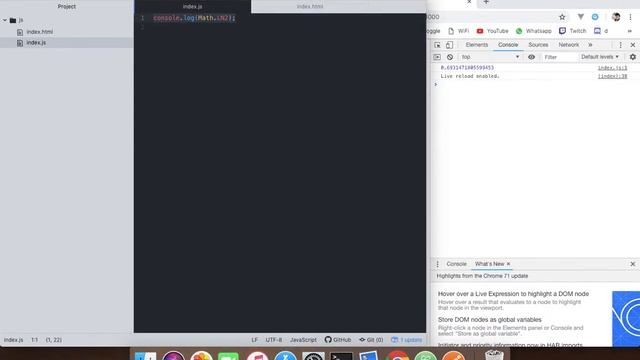This screenshot has height=360, width=640.
Task: Open the Chrome three-dot menu
Action: coord(631,17)
